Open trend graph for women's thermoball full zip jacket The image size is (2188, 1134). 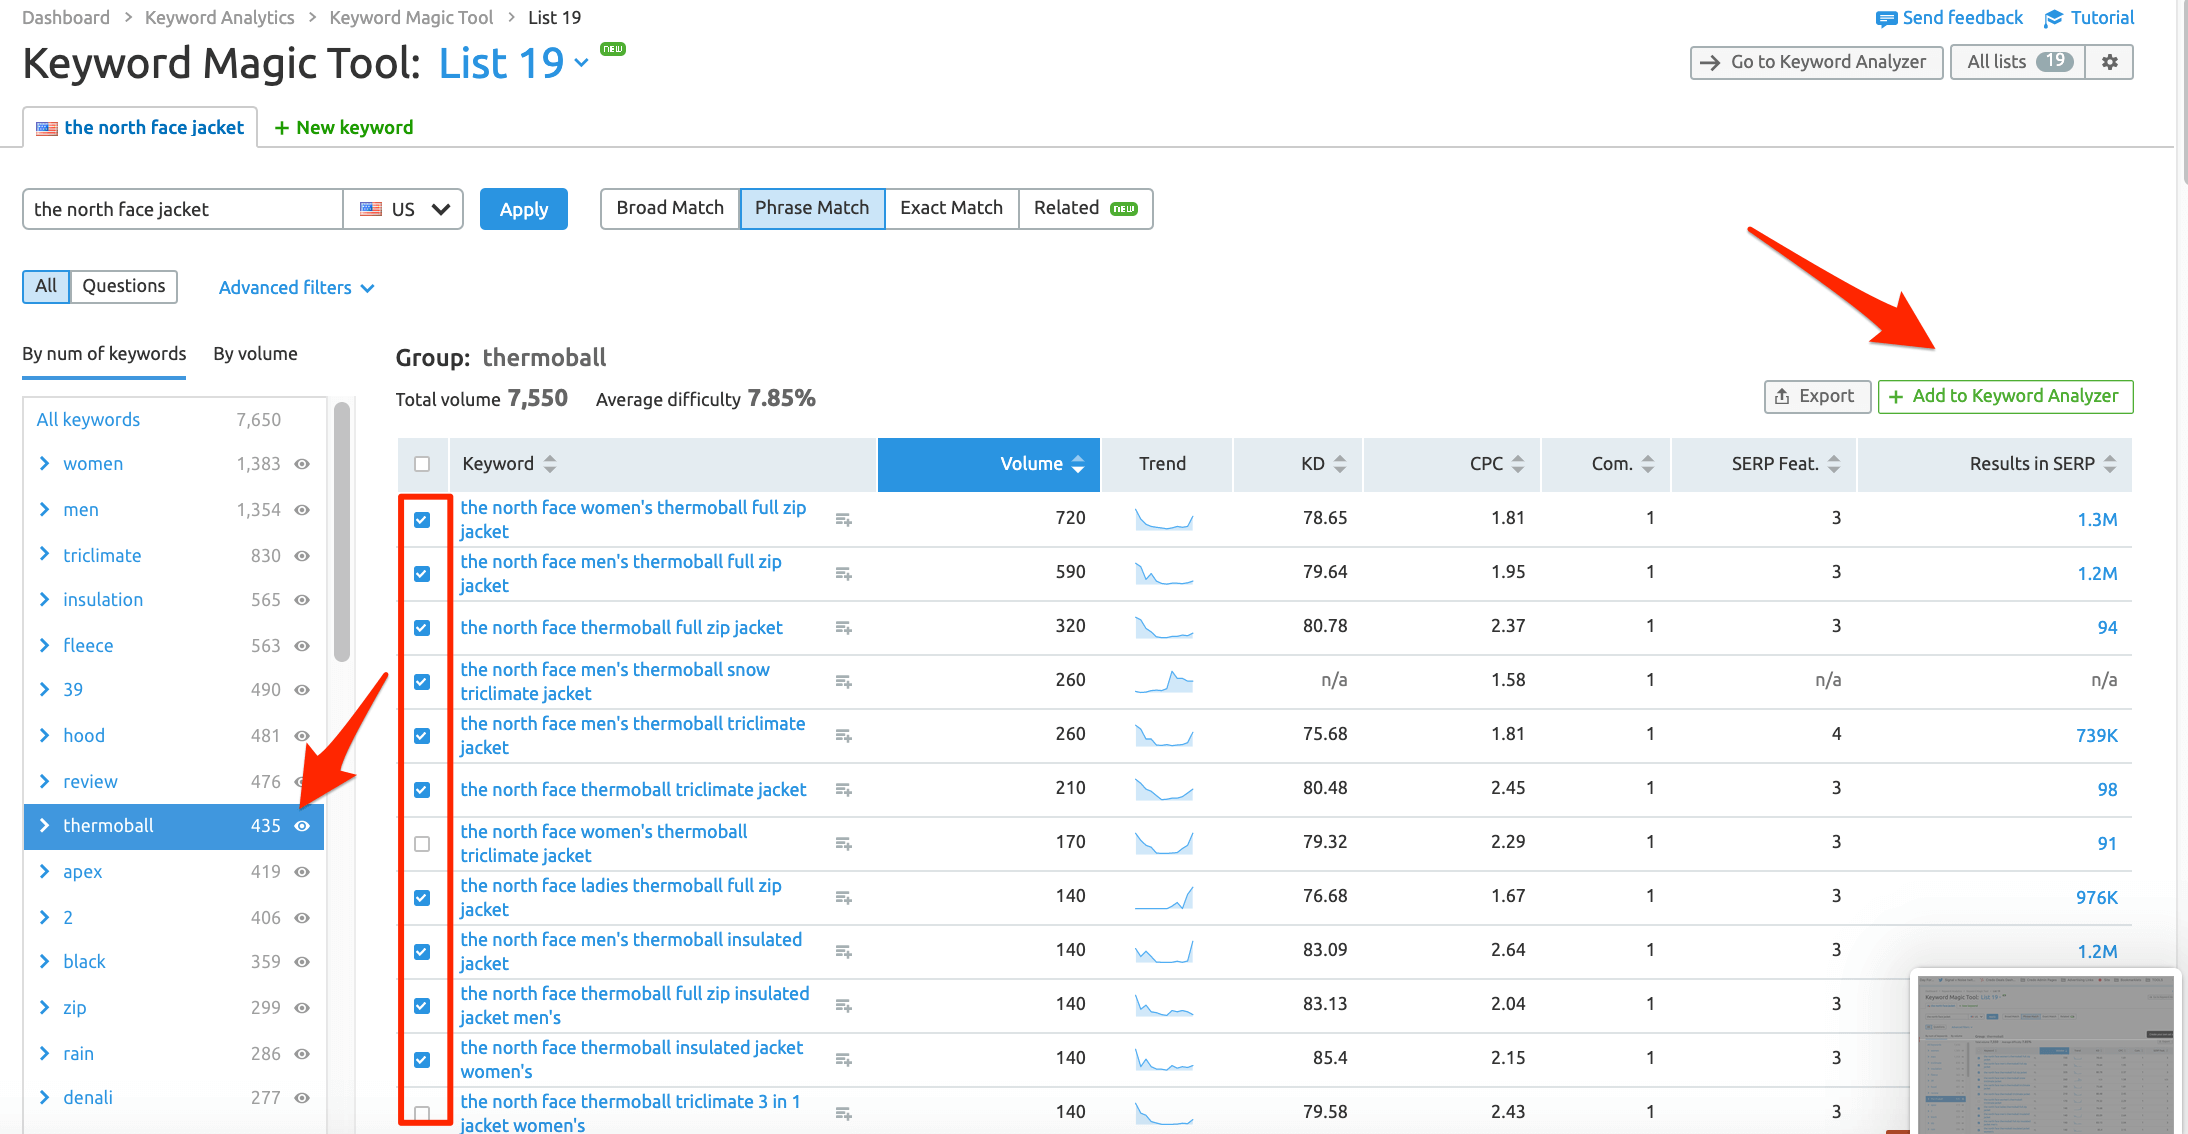1164,519
